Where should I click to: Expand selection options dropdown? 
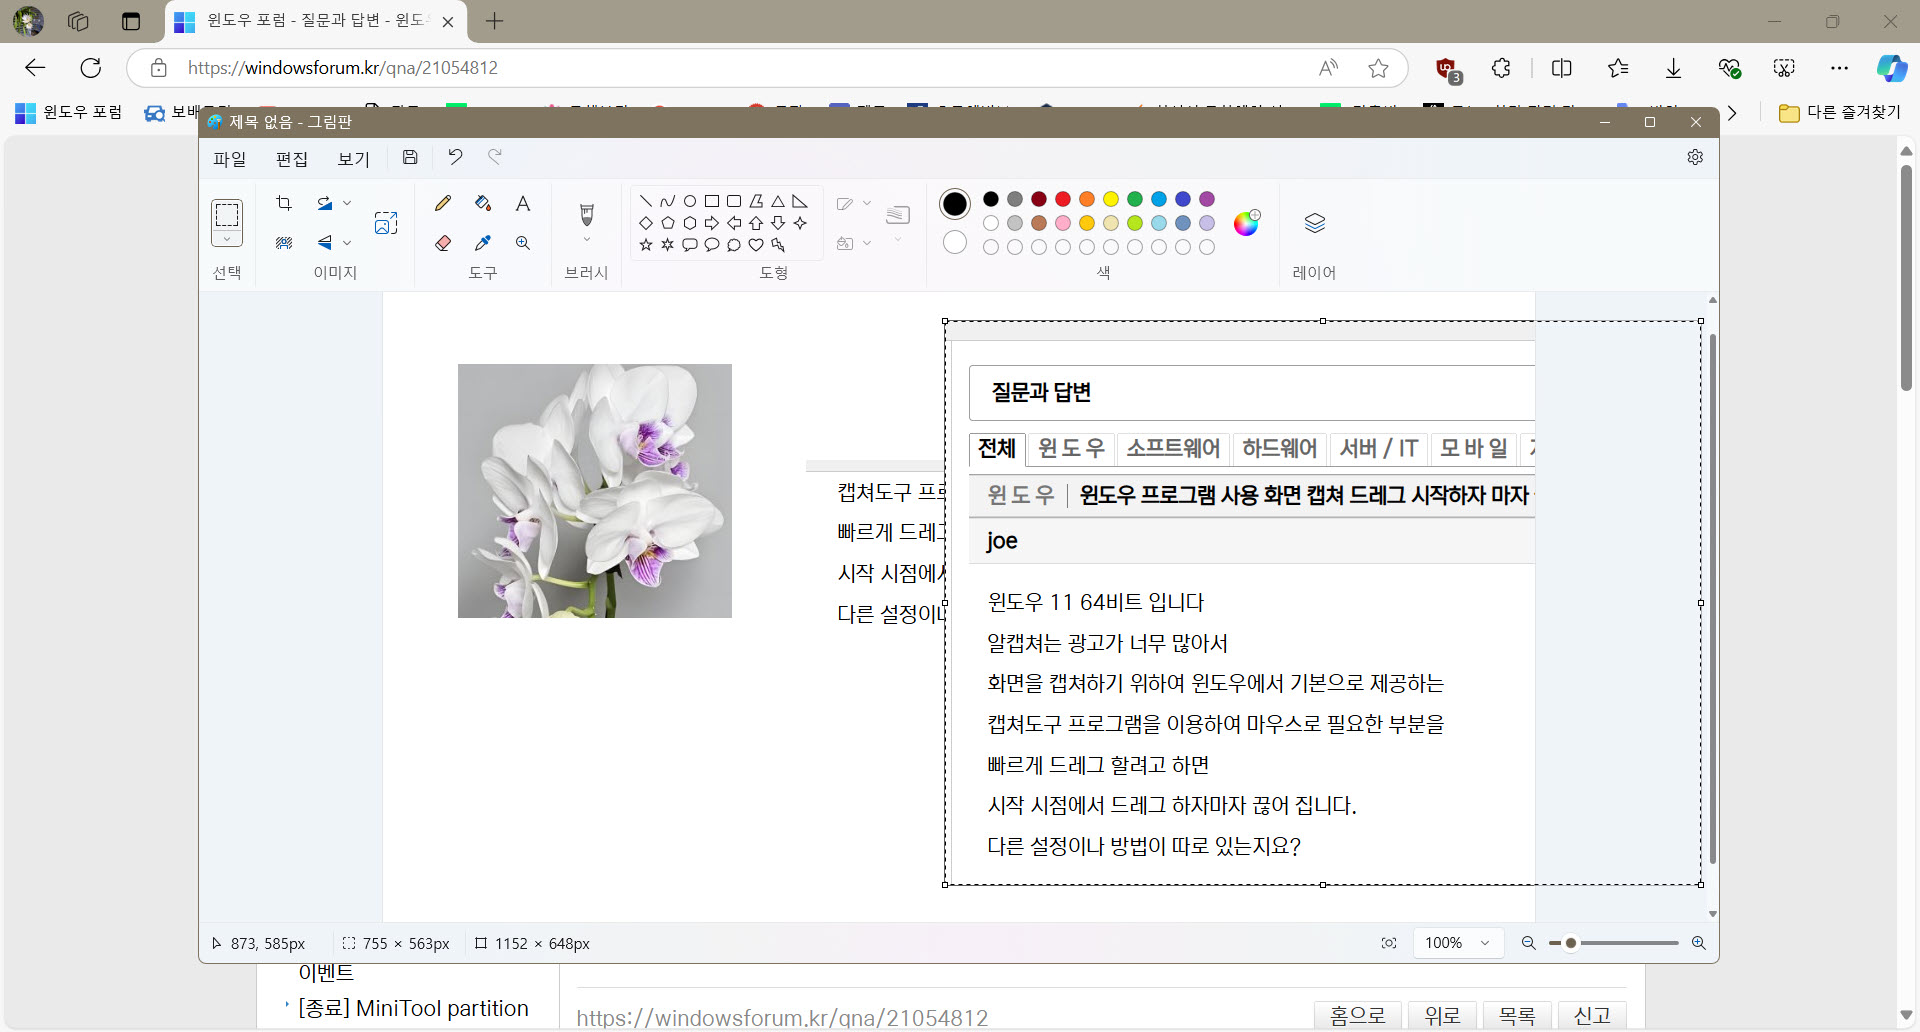click(x=227, y=240)
